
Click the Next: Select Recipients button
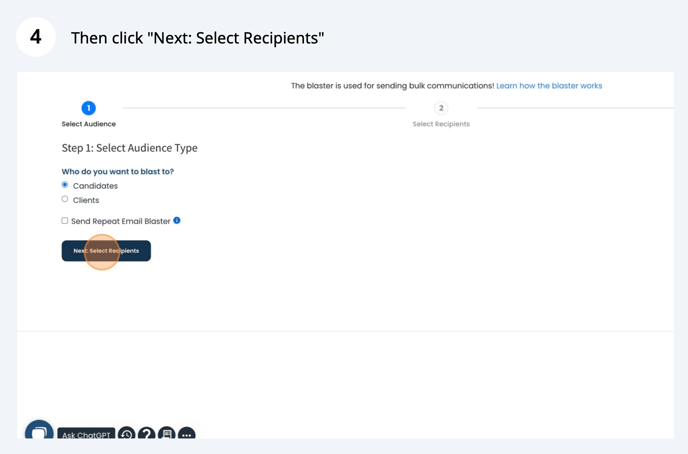point(106,251)
